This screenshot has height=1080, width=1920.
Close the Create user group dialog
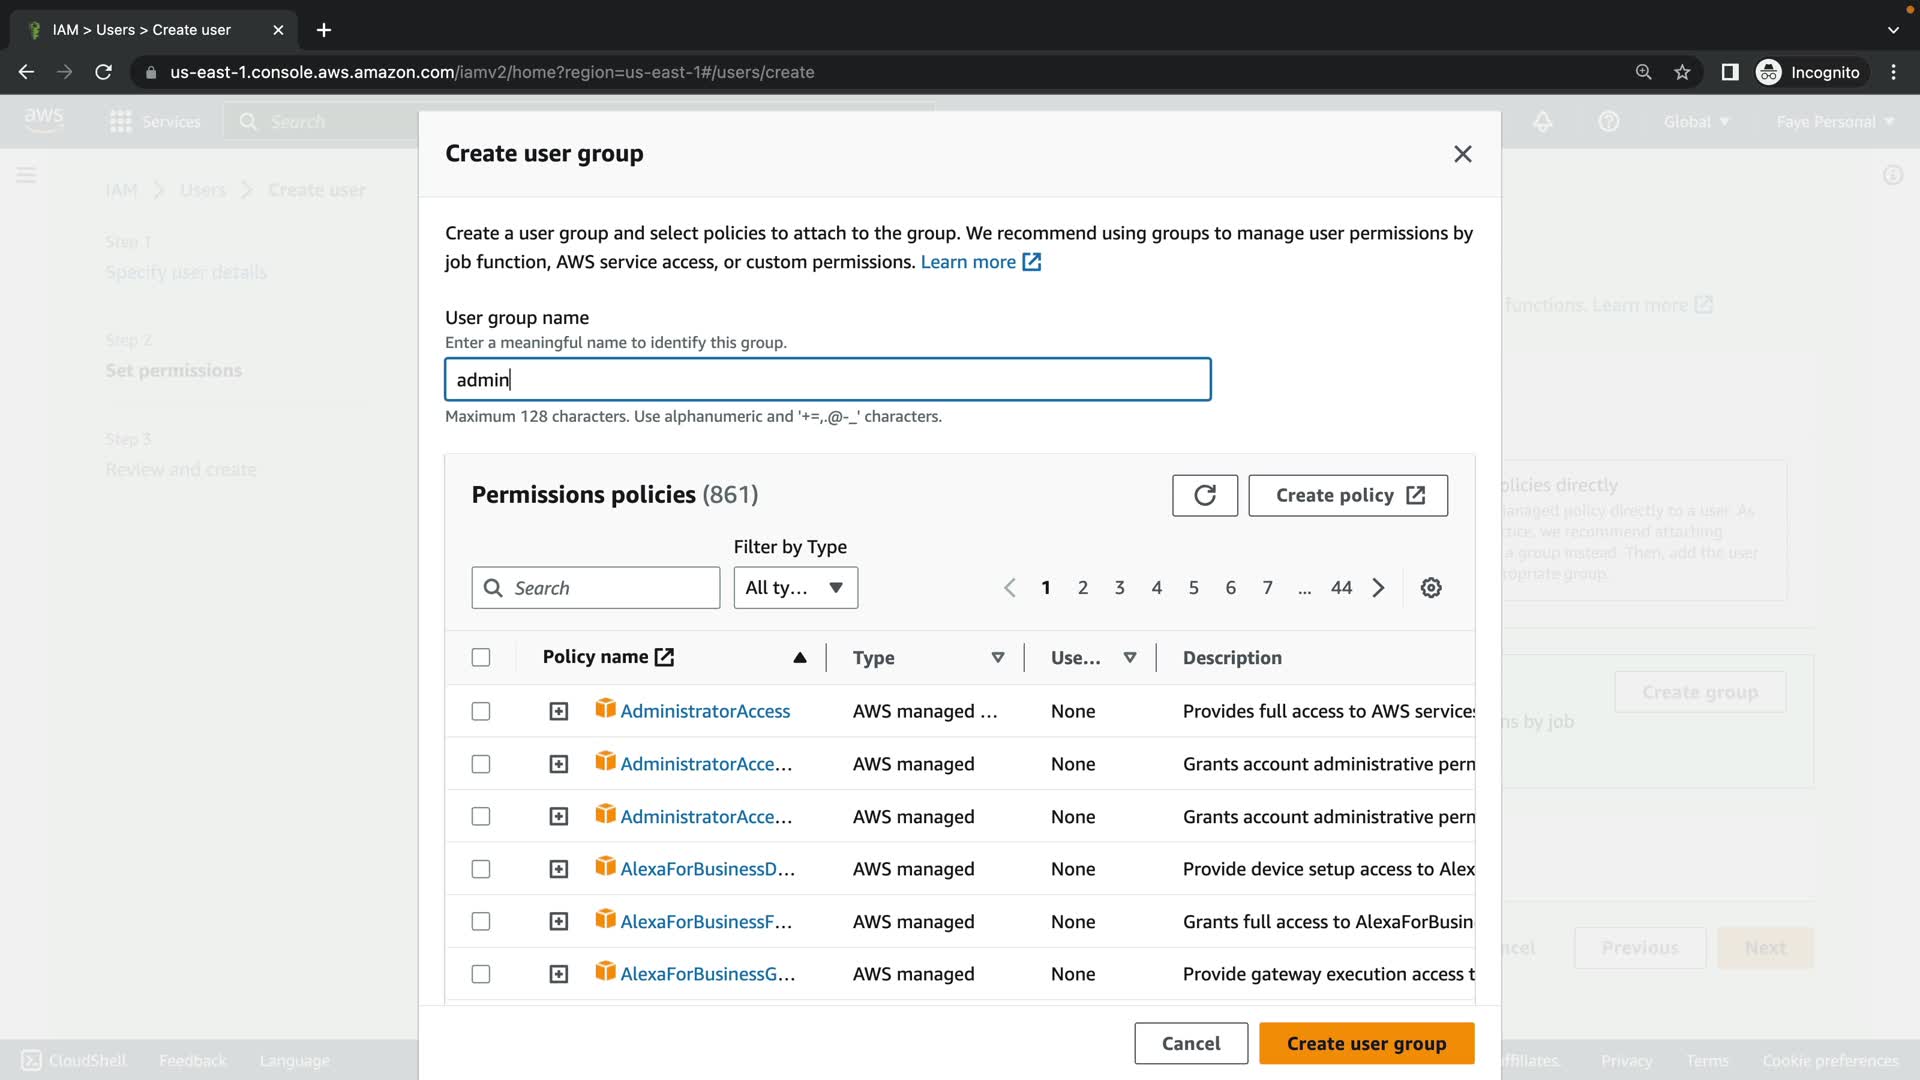pos(1462,154)
